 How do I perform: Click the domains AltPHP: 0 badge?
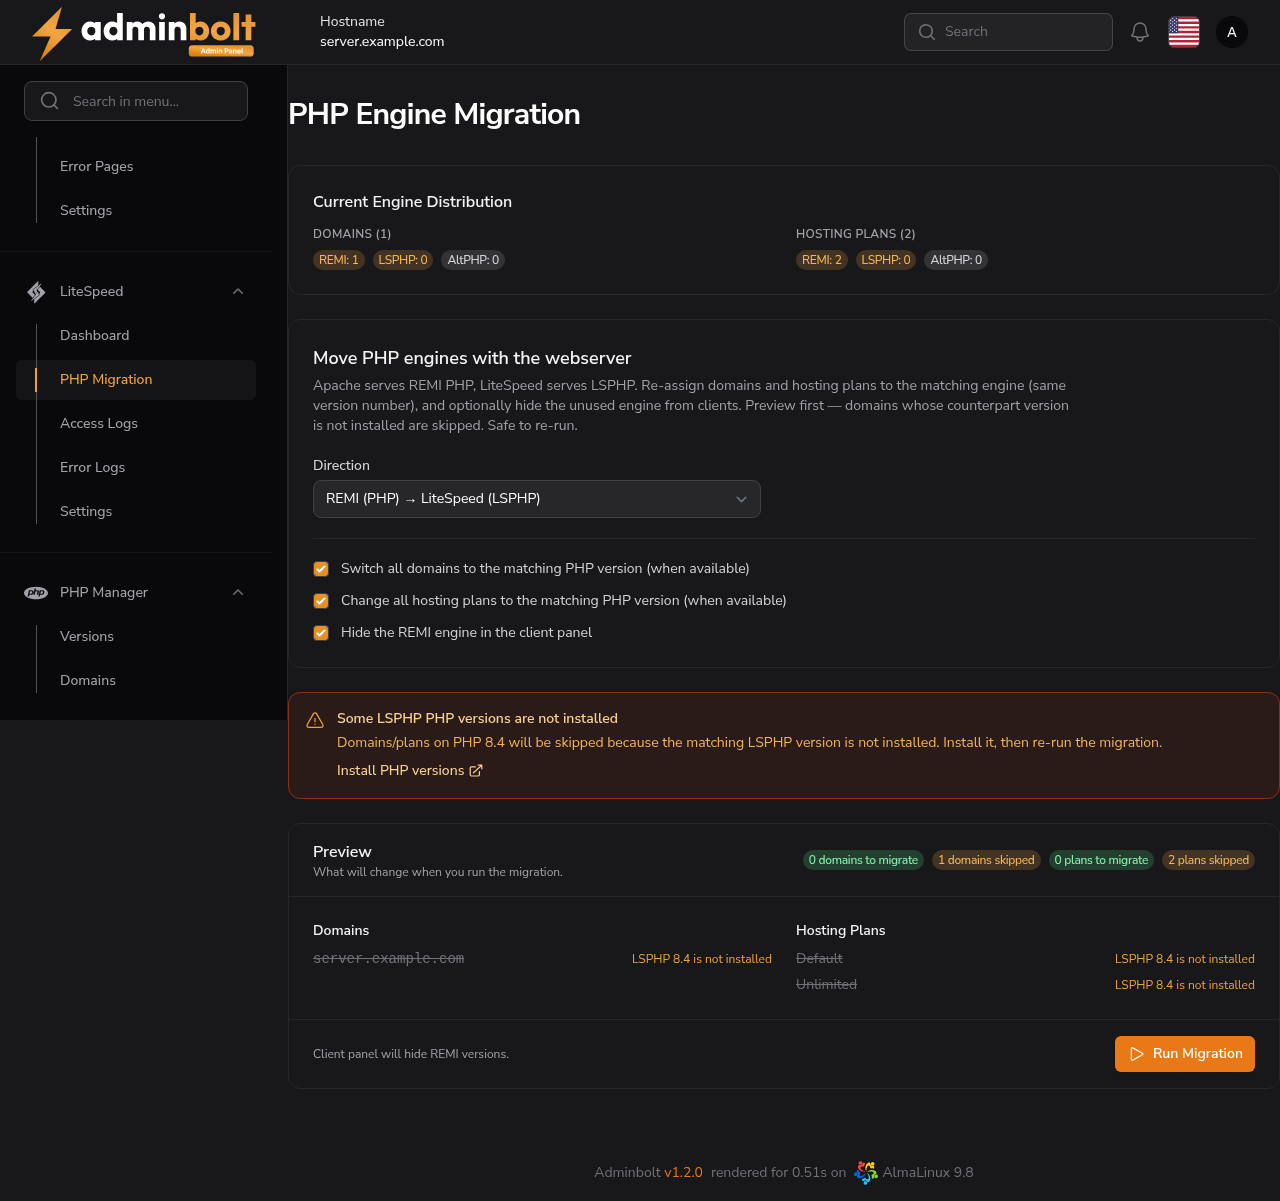(473, 260)
